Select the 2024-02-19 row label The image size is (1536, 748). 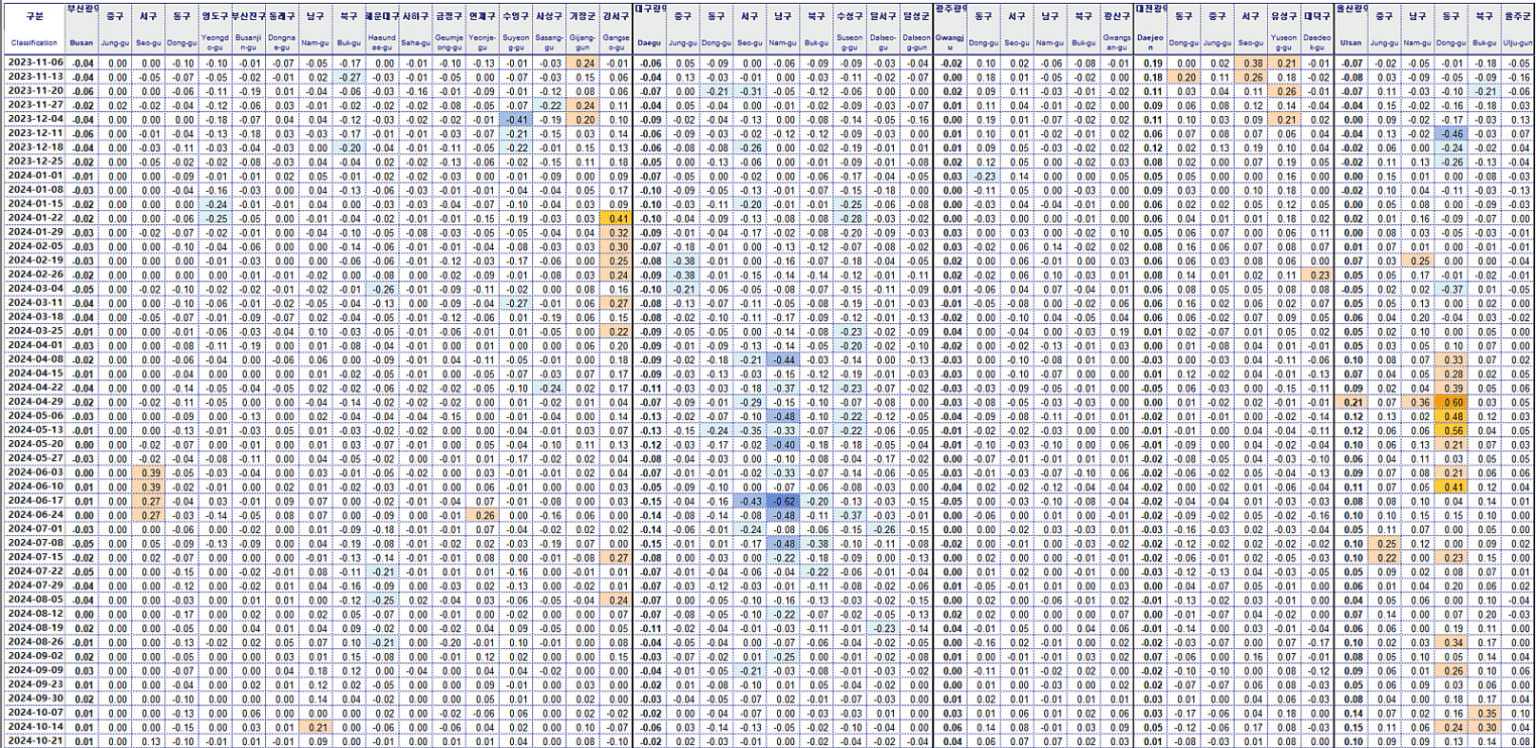tap(32, 260)
